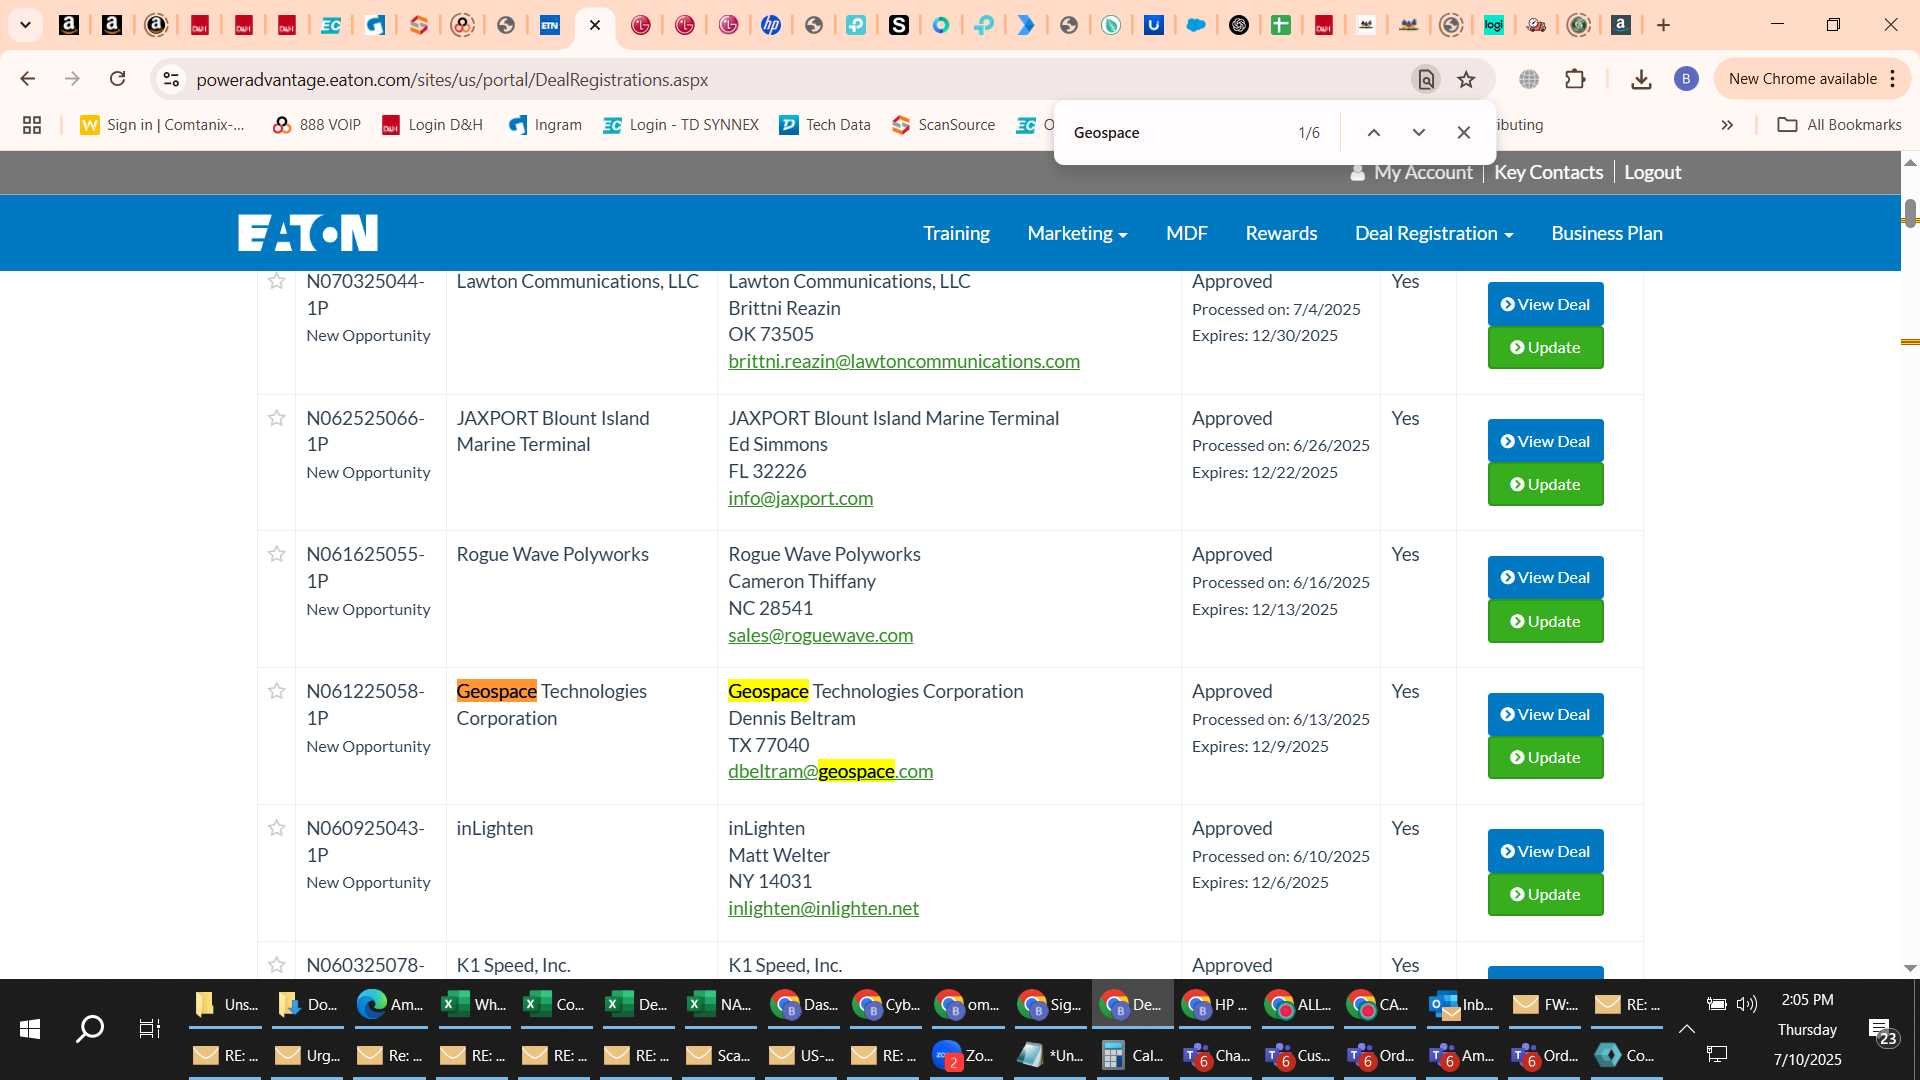This screenshot has width=1920, height=1080.
Task: Open Windows taskbar search
Action: [90, 1028]
